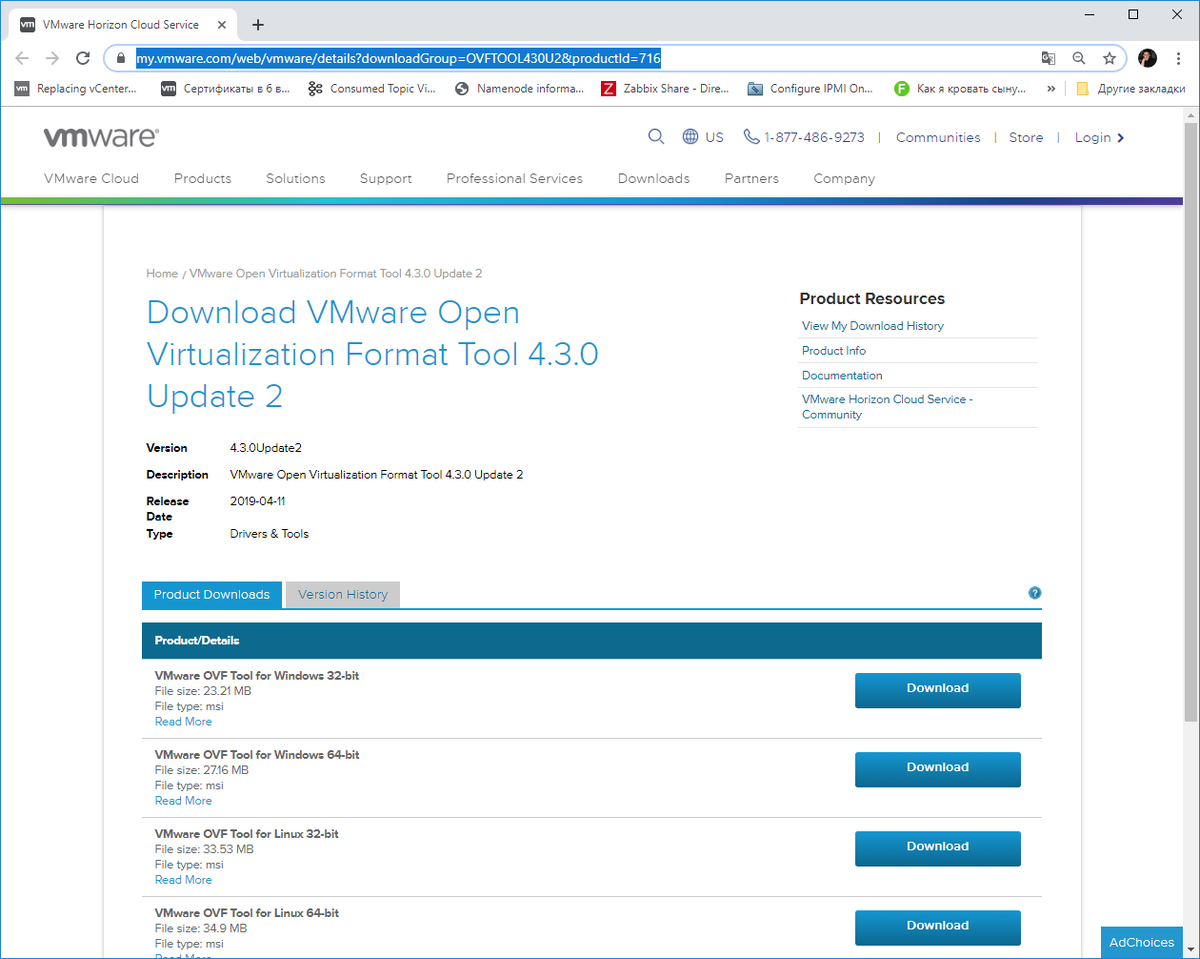This screenshot has height=959, width=1200.
Task: Click the scrollbar up arrow
Action: [1190, 114]
